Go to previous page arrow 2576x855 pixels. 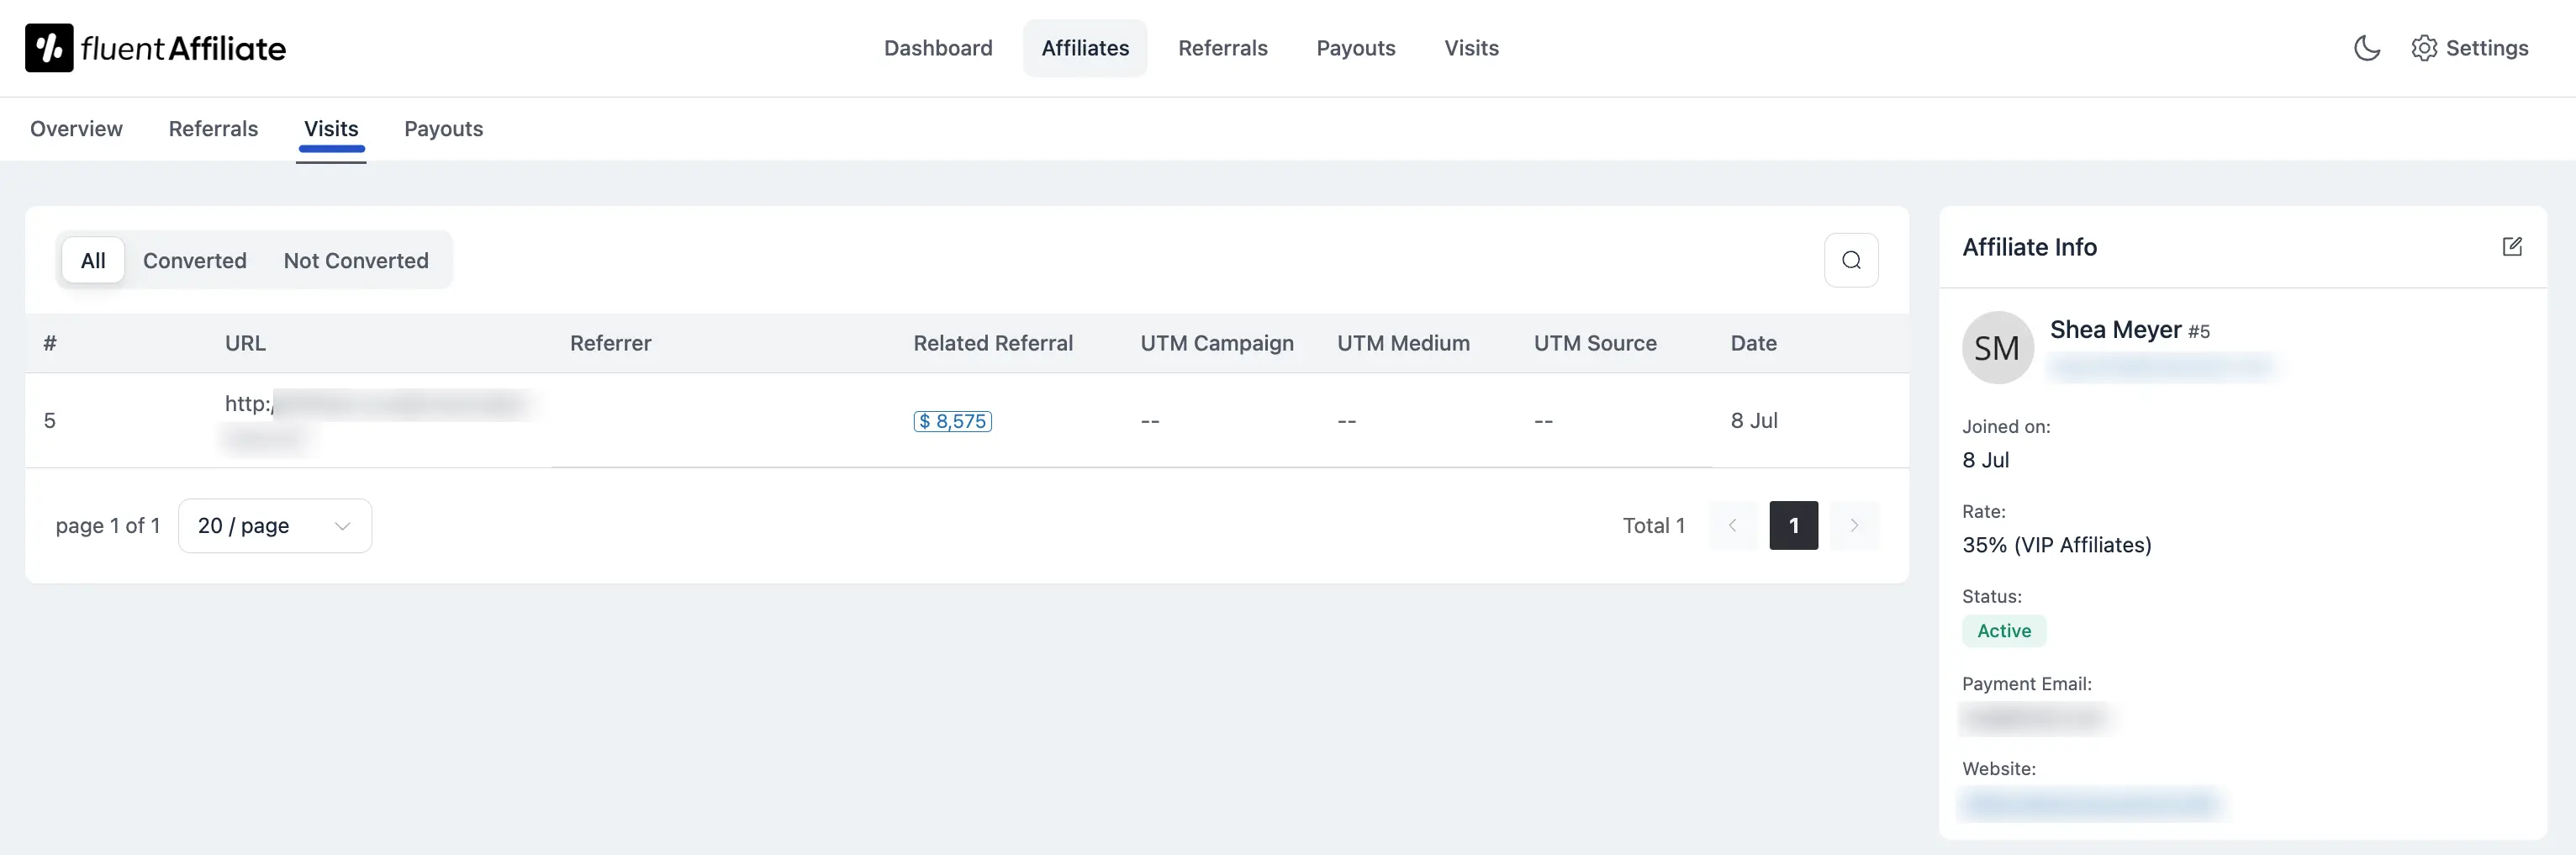click(1733, 525)
